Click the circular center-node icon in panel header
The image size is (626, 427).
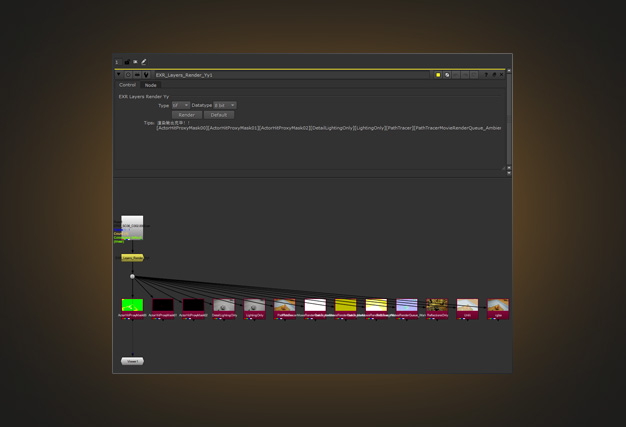click(x=128, y=75)
